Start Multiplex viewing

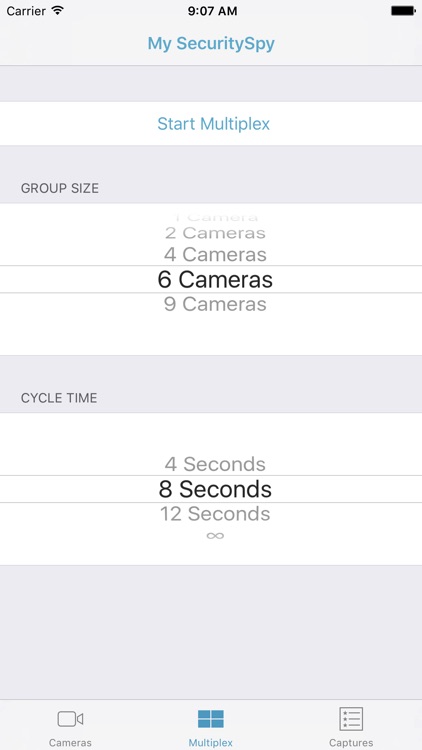(213, 123)
